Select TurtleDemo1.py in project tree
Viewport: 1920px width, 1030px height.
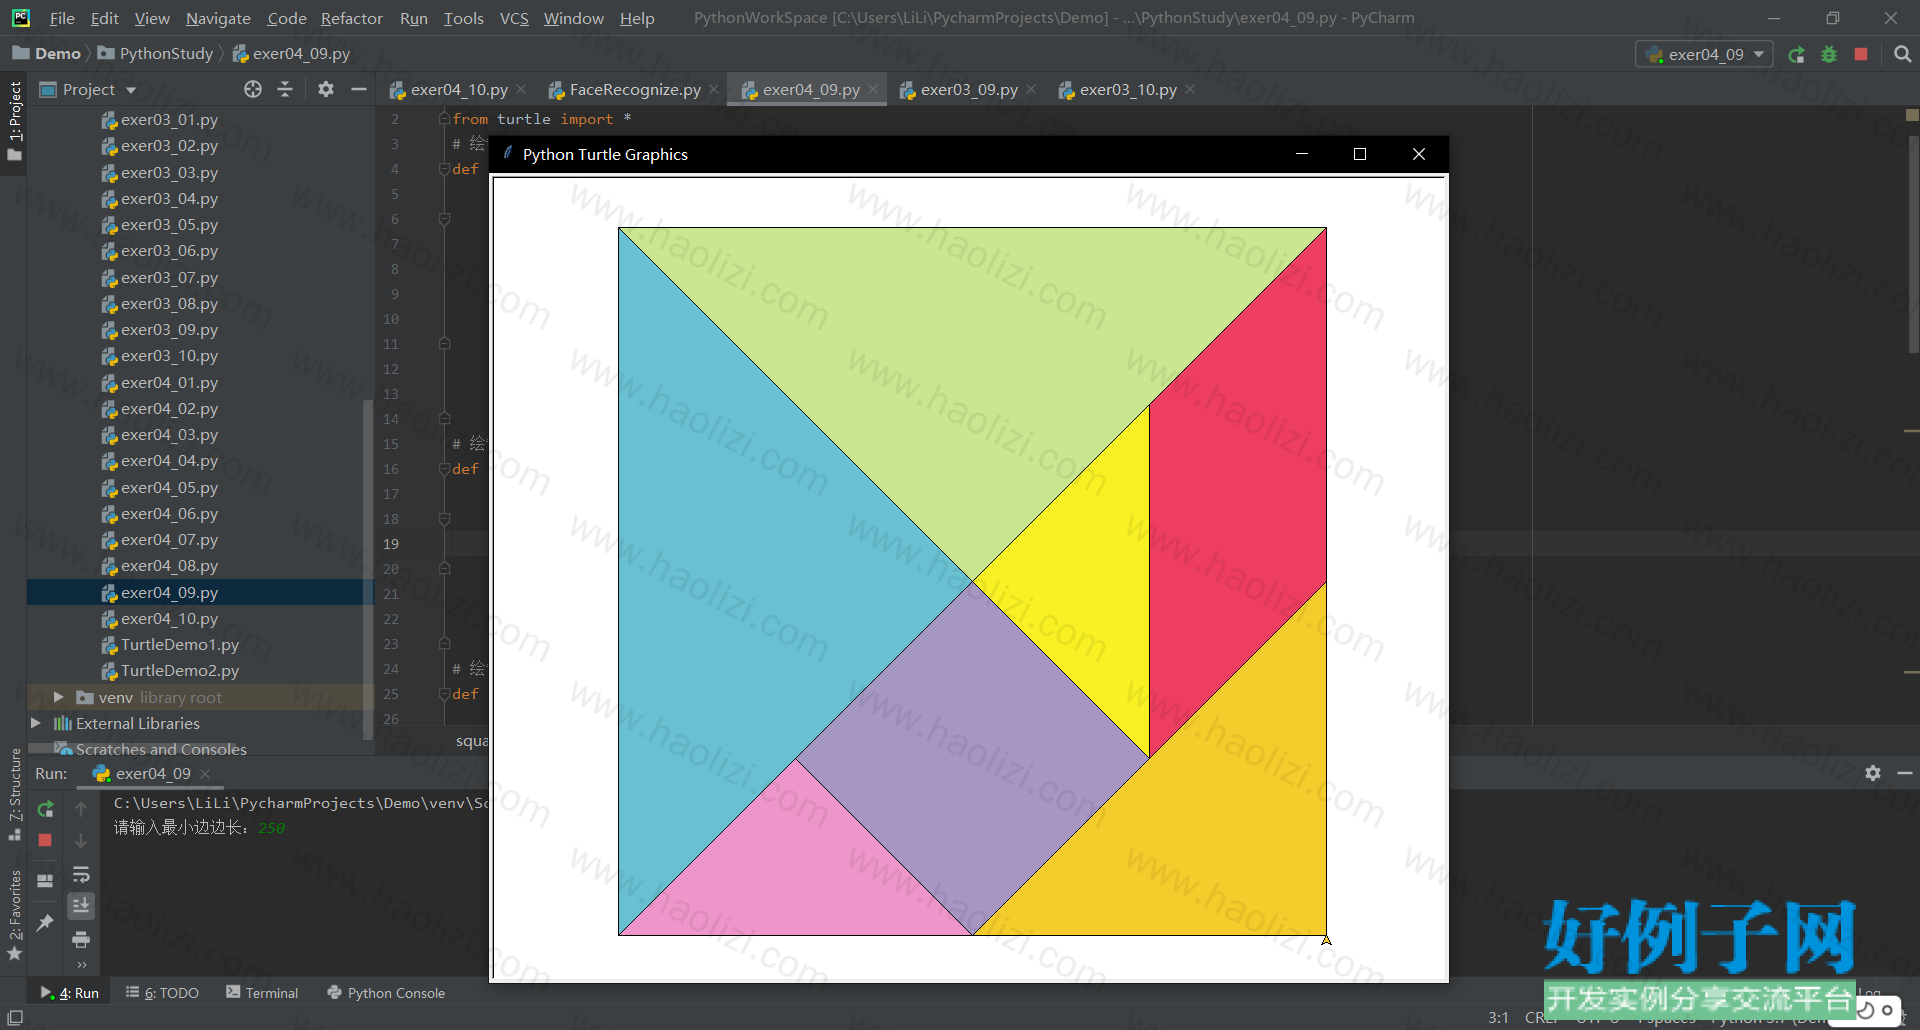pos(180,645)
